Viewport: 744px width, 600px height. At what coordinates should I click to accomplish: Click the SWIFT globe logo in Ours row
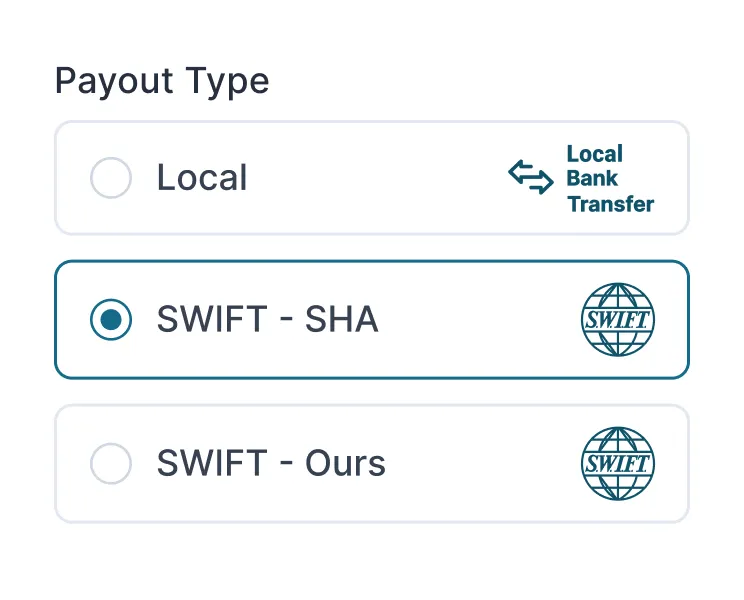(618, 463)
